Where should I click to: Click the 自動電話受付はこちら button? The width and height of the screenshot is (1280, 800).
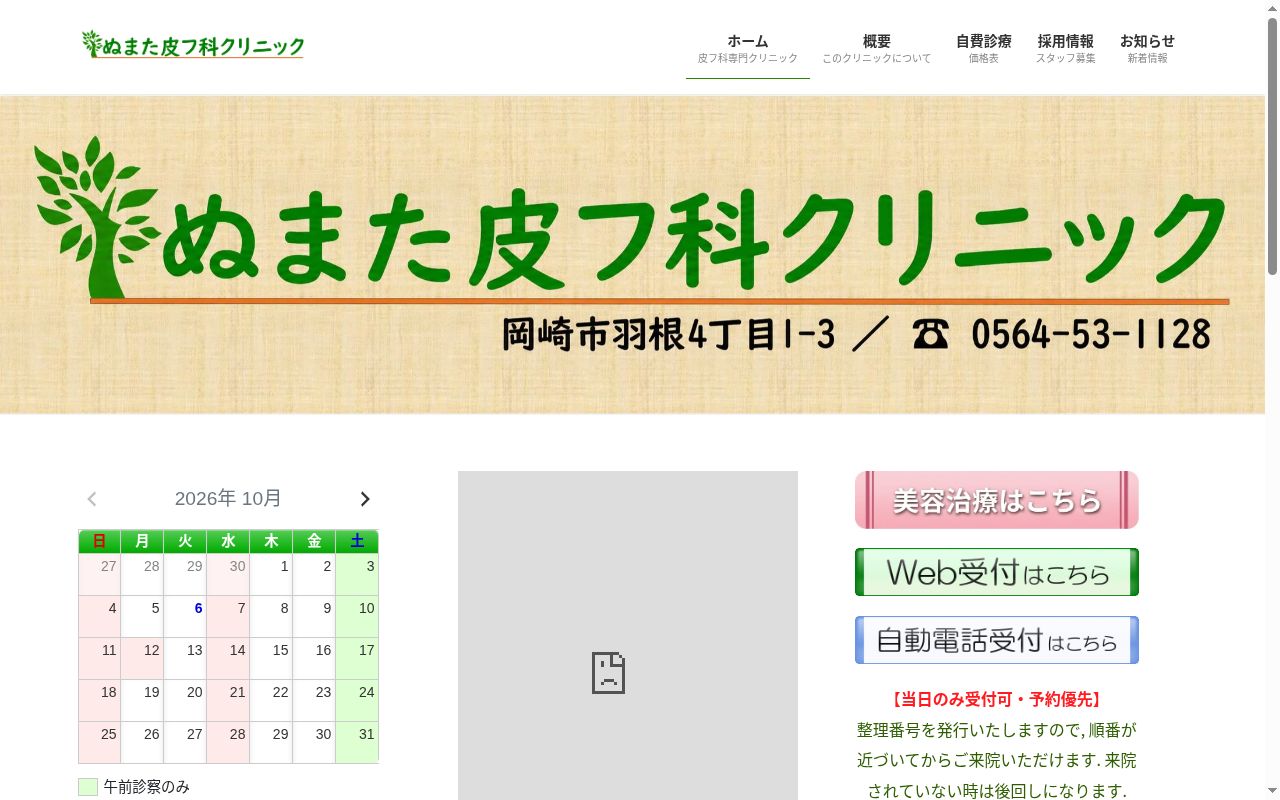[x=997, y=640]
